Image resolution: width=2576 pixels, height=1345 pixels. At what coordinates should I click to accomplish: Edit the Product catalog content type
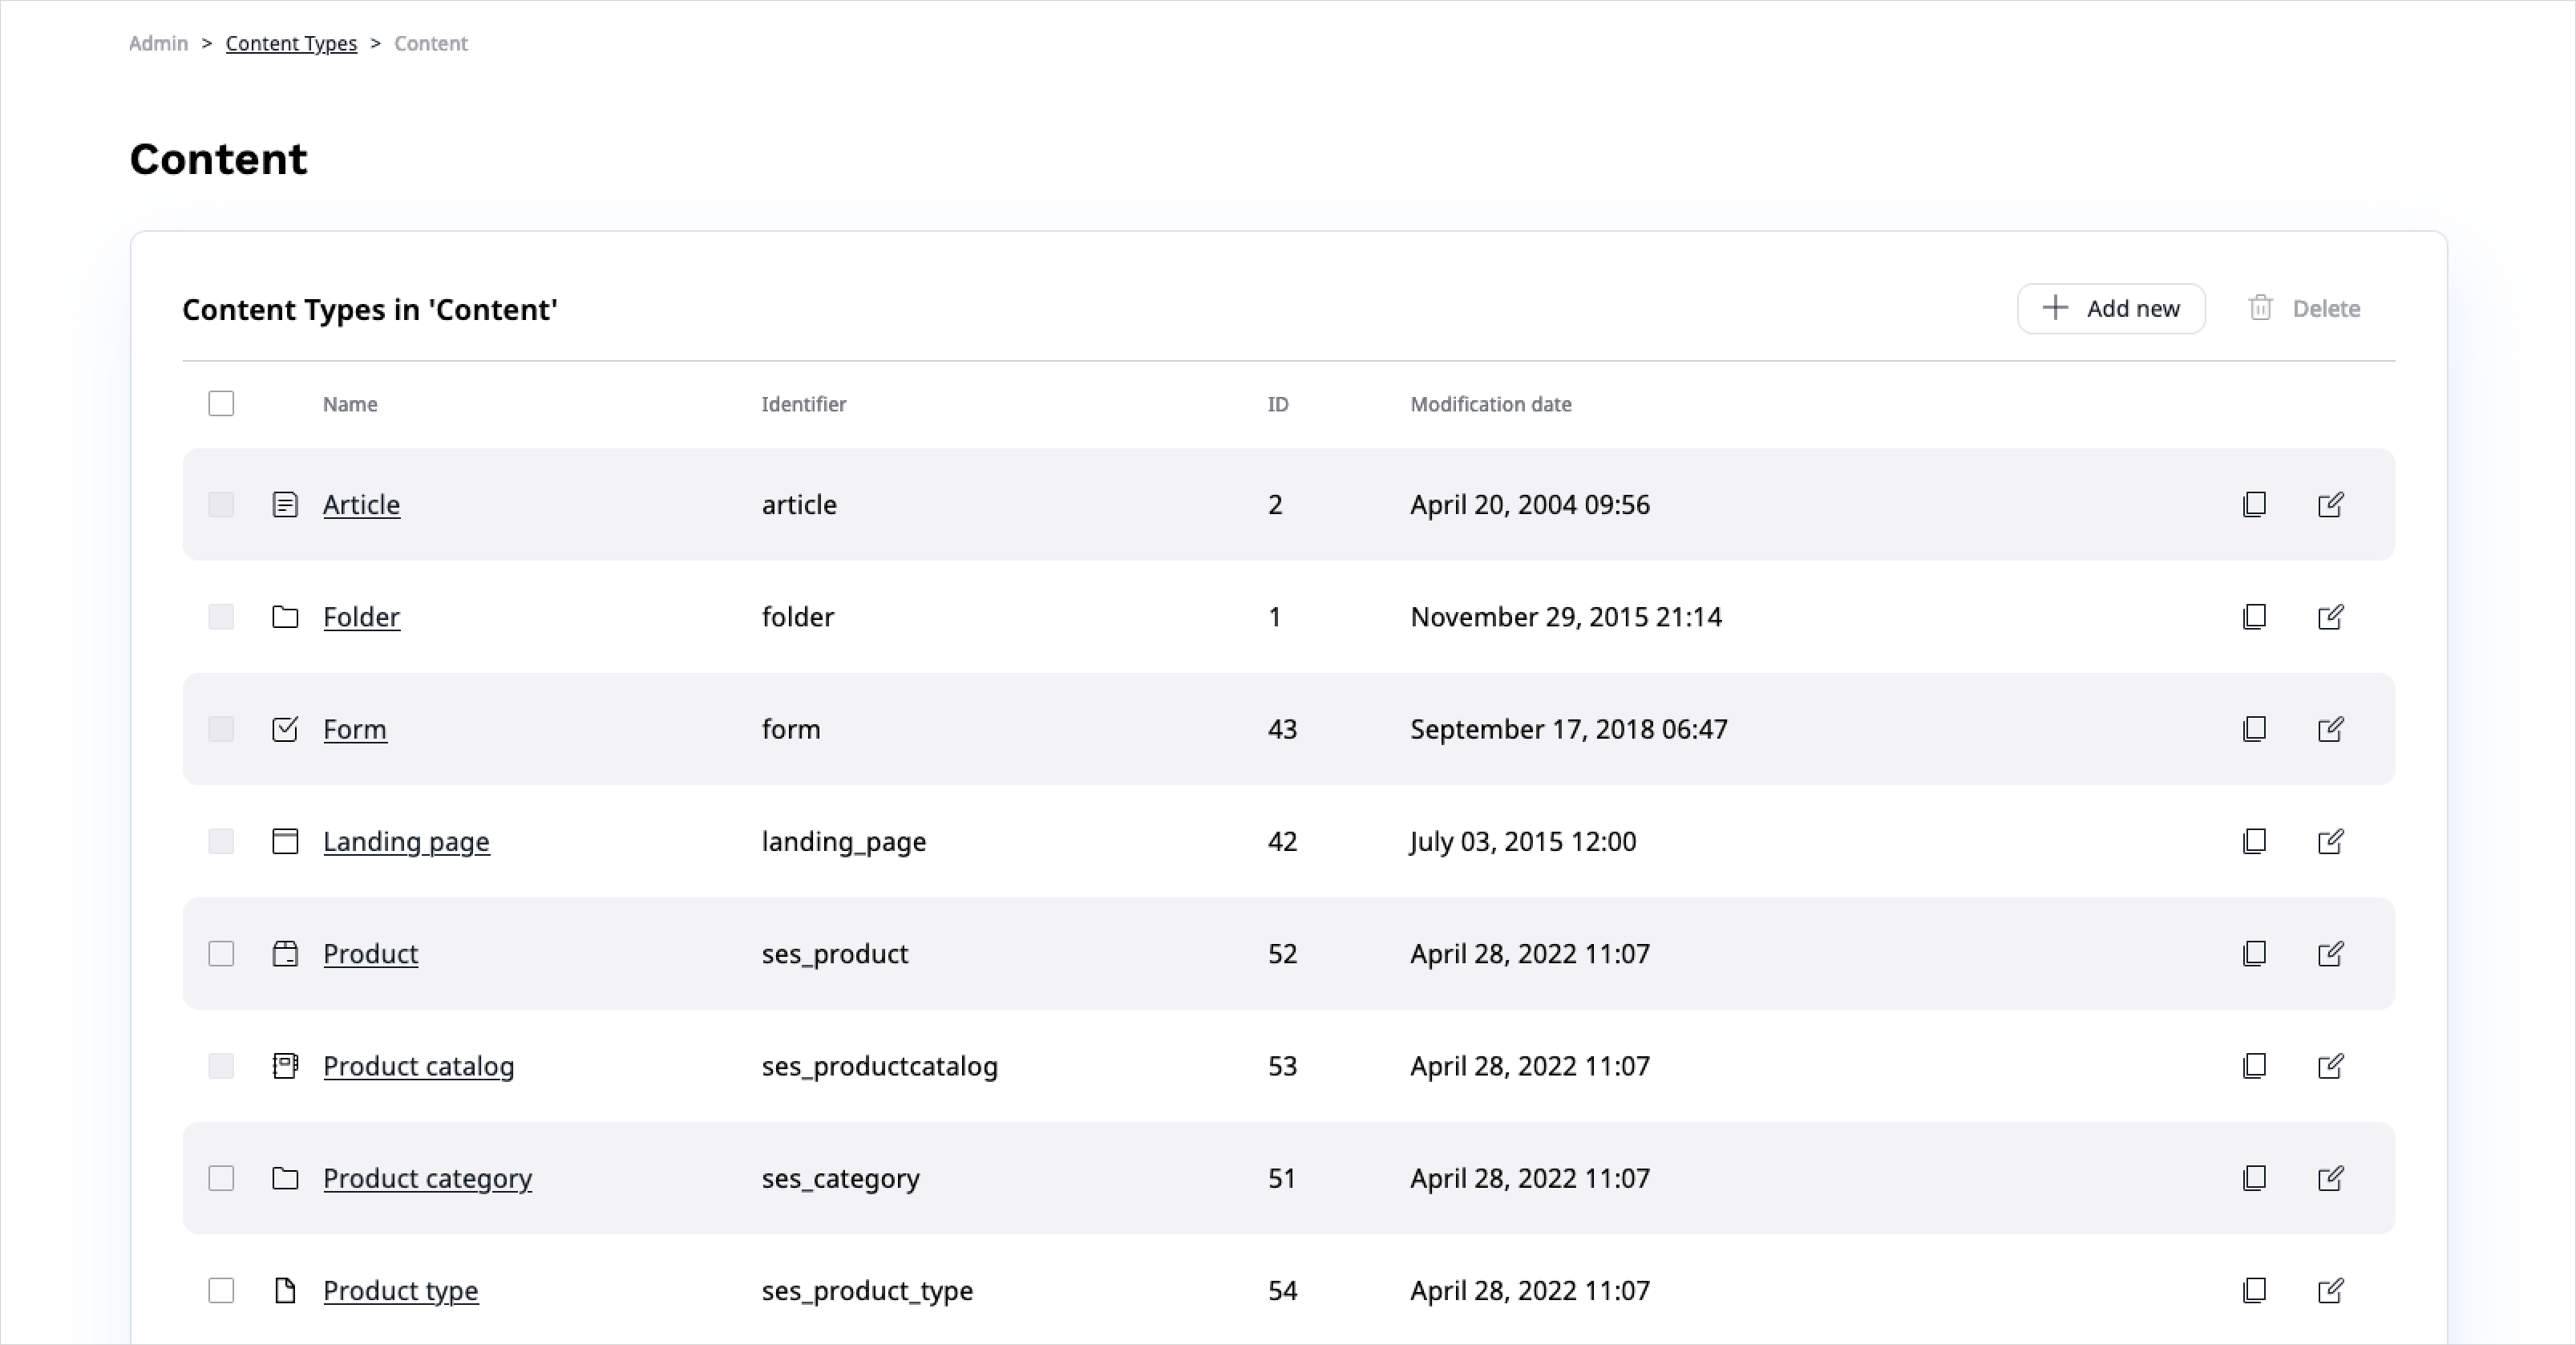2330,1066
